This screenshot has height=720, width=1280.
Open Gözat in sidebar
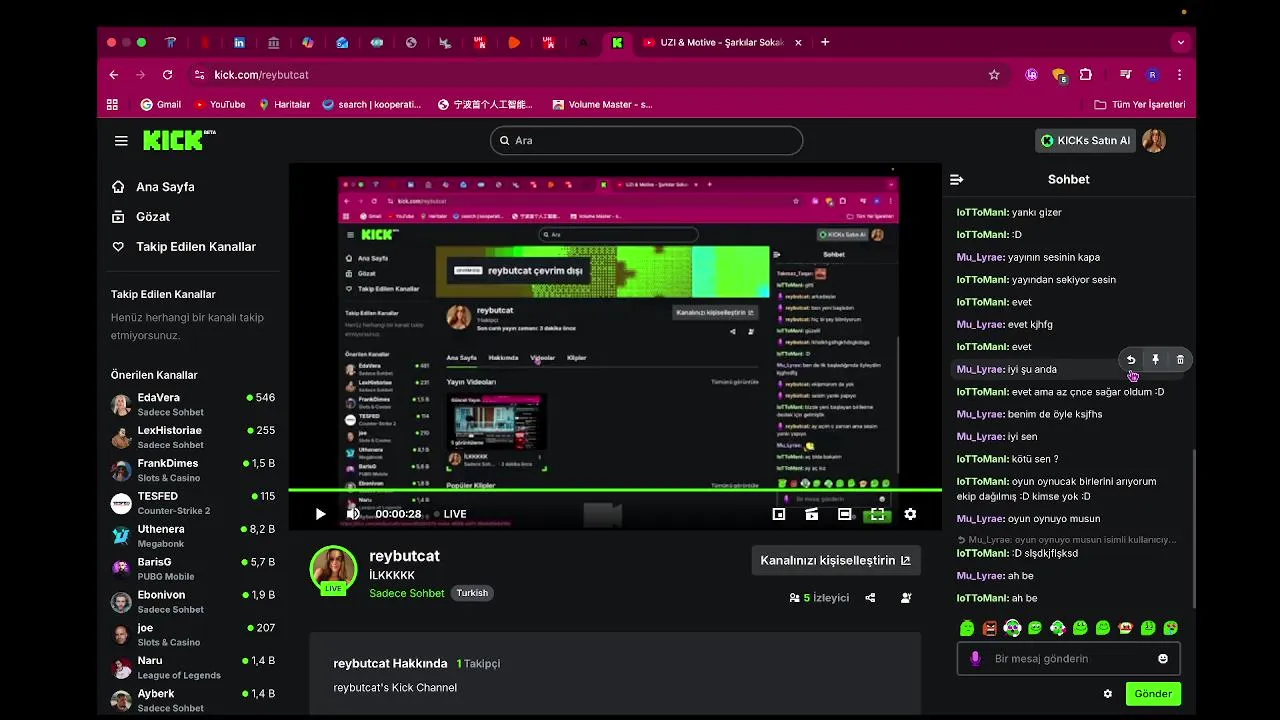point(141,217)
